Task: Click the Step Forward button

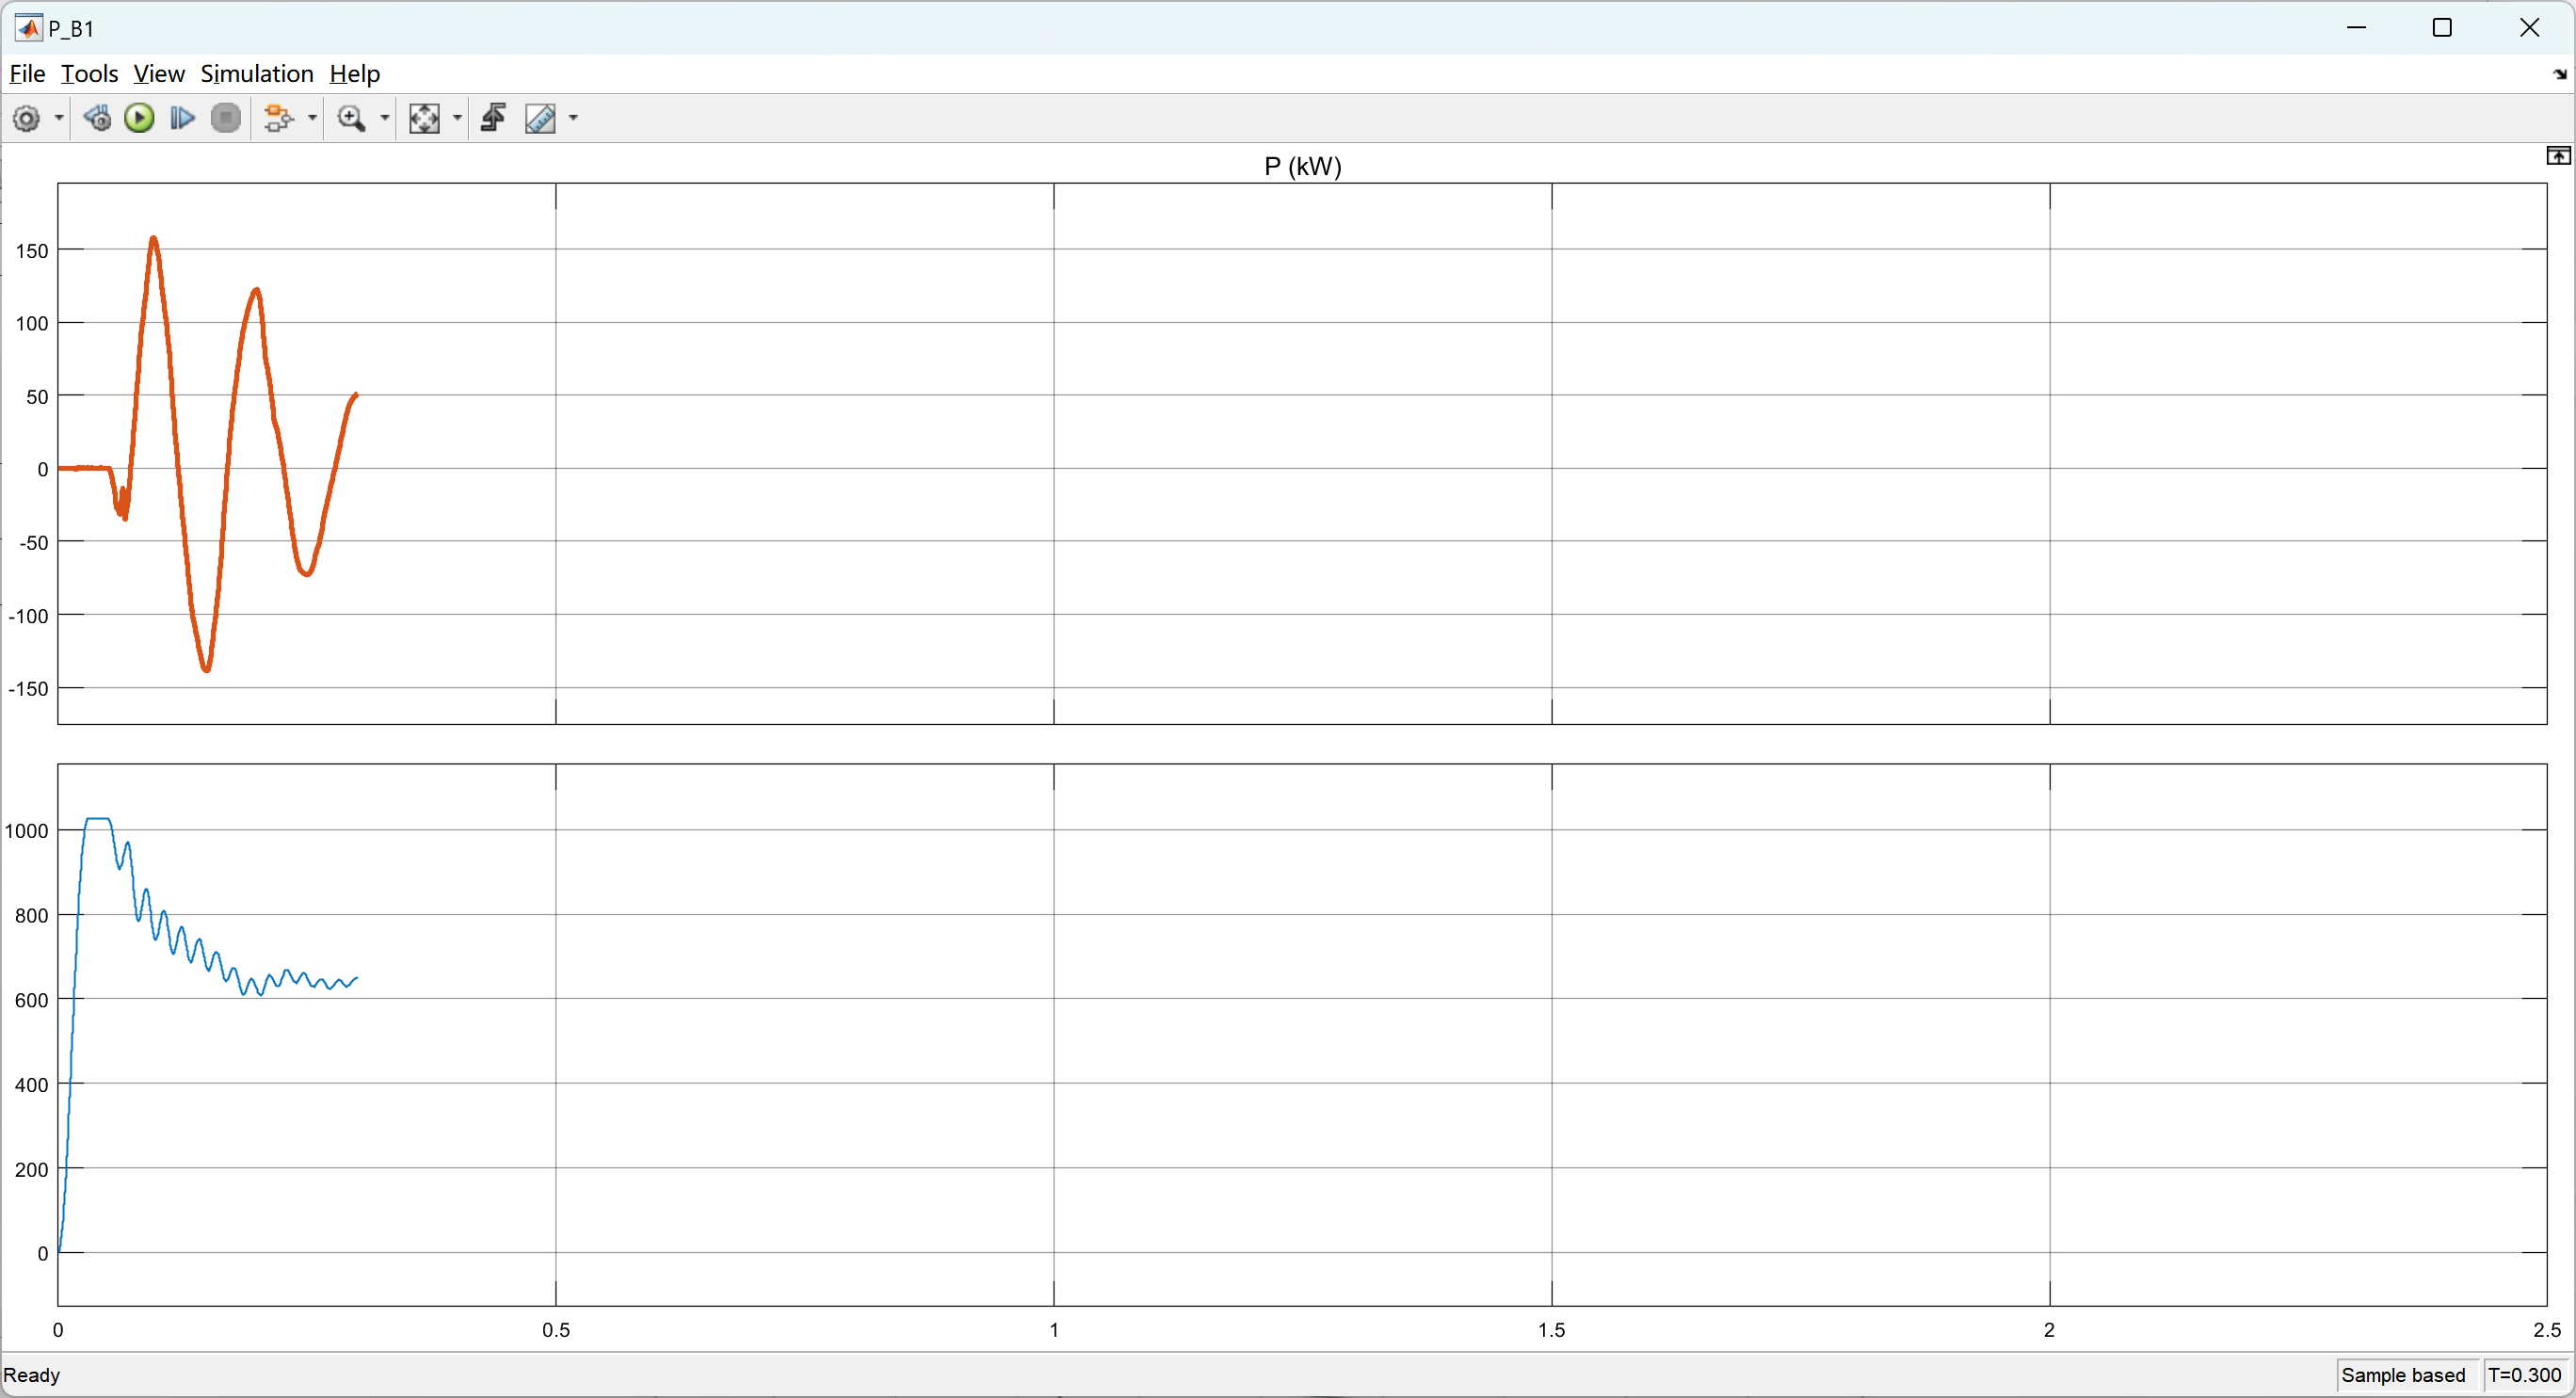Action: point(182,119)
